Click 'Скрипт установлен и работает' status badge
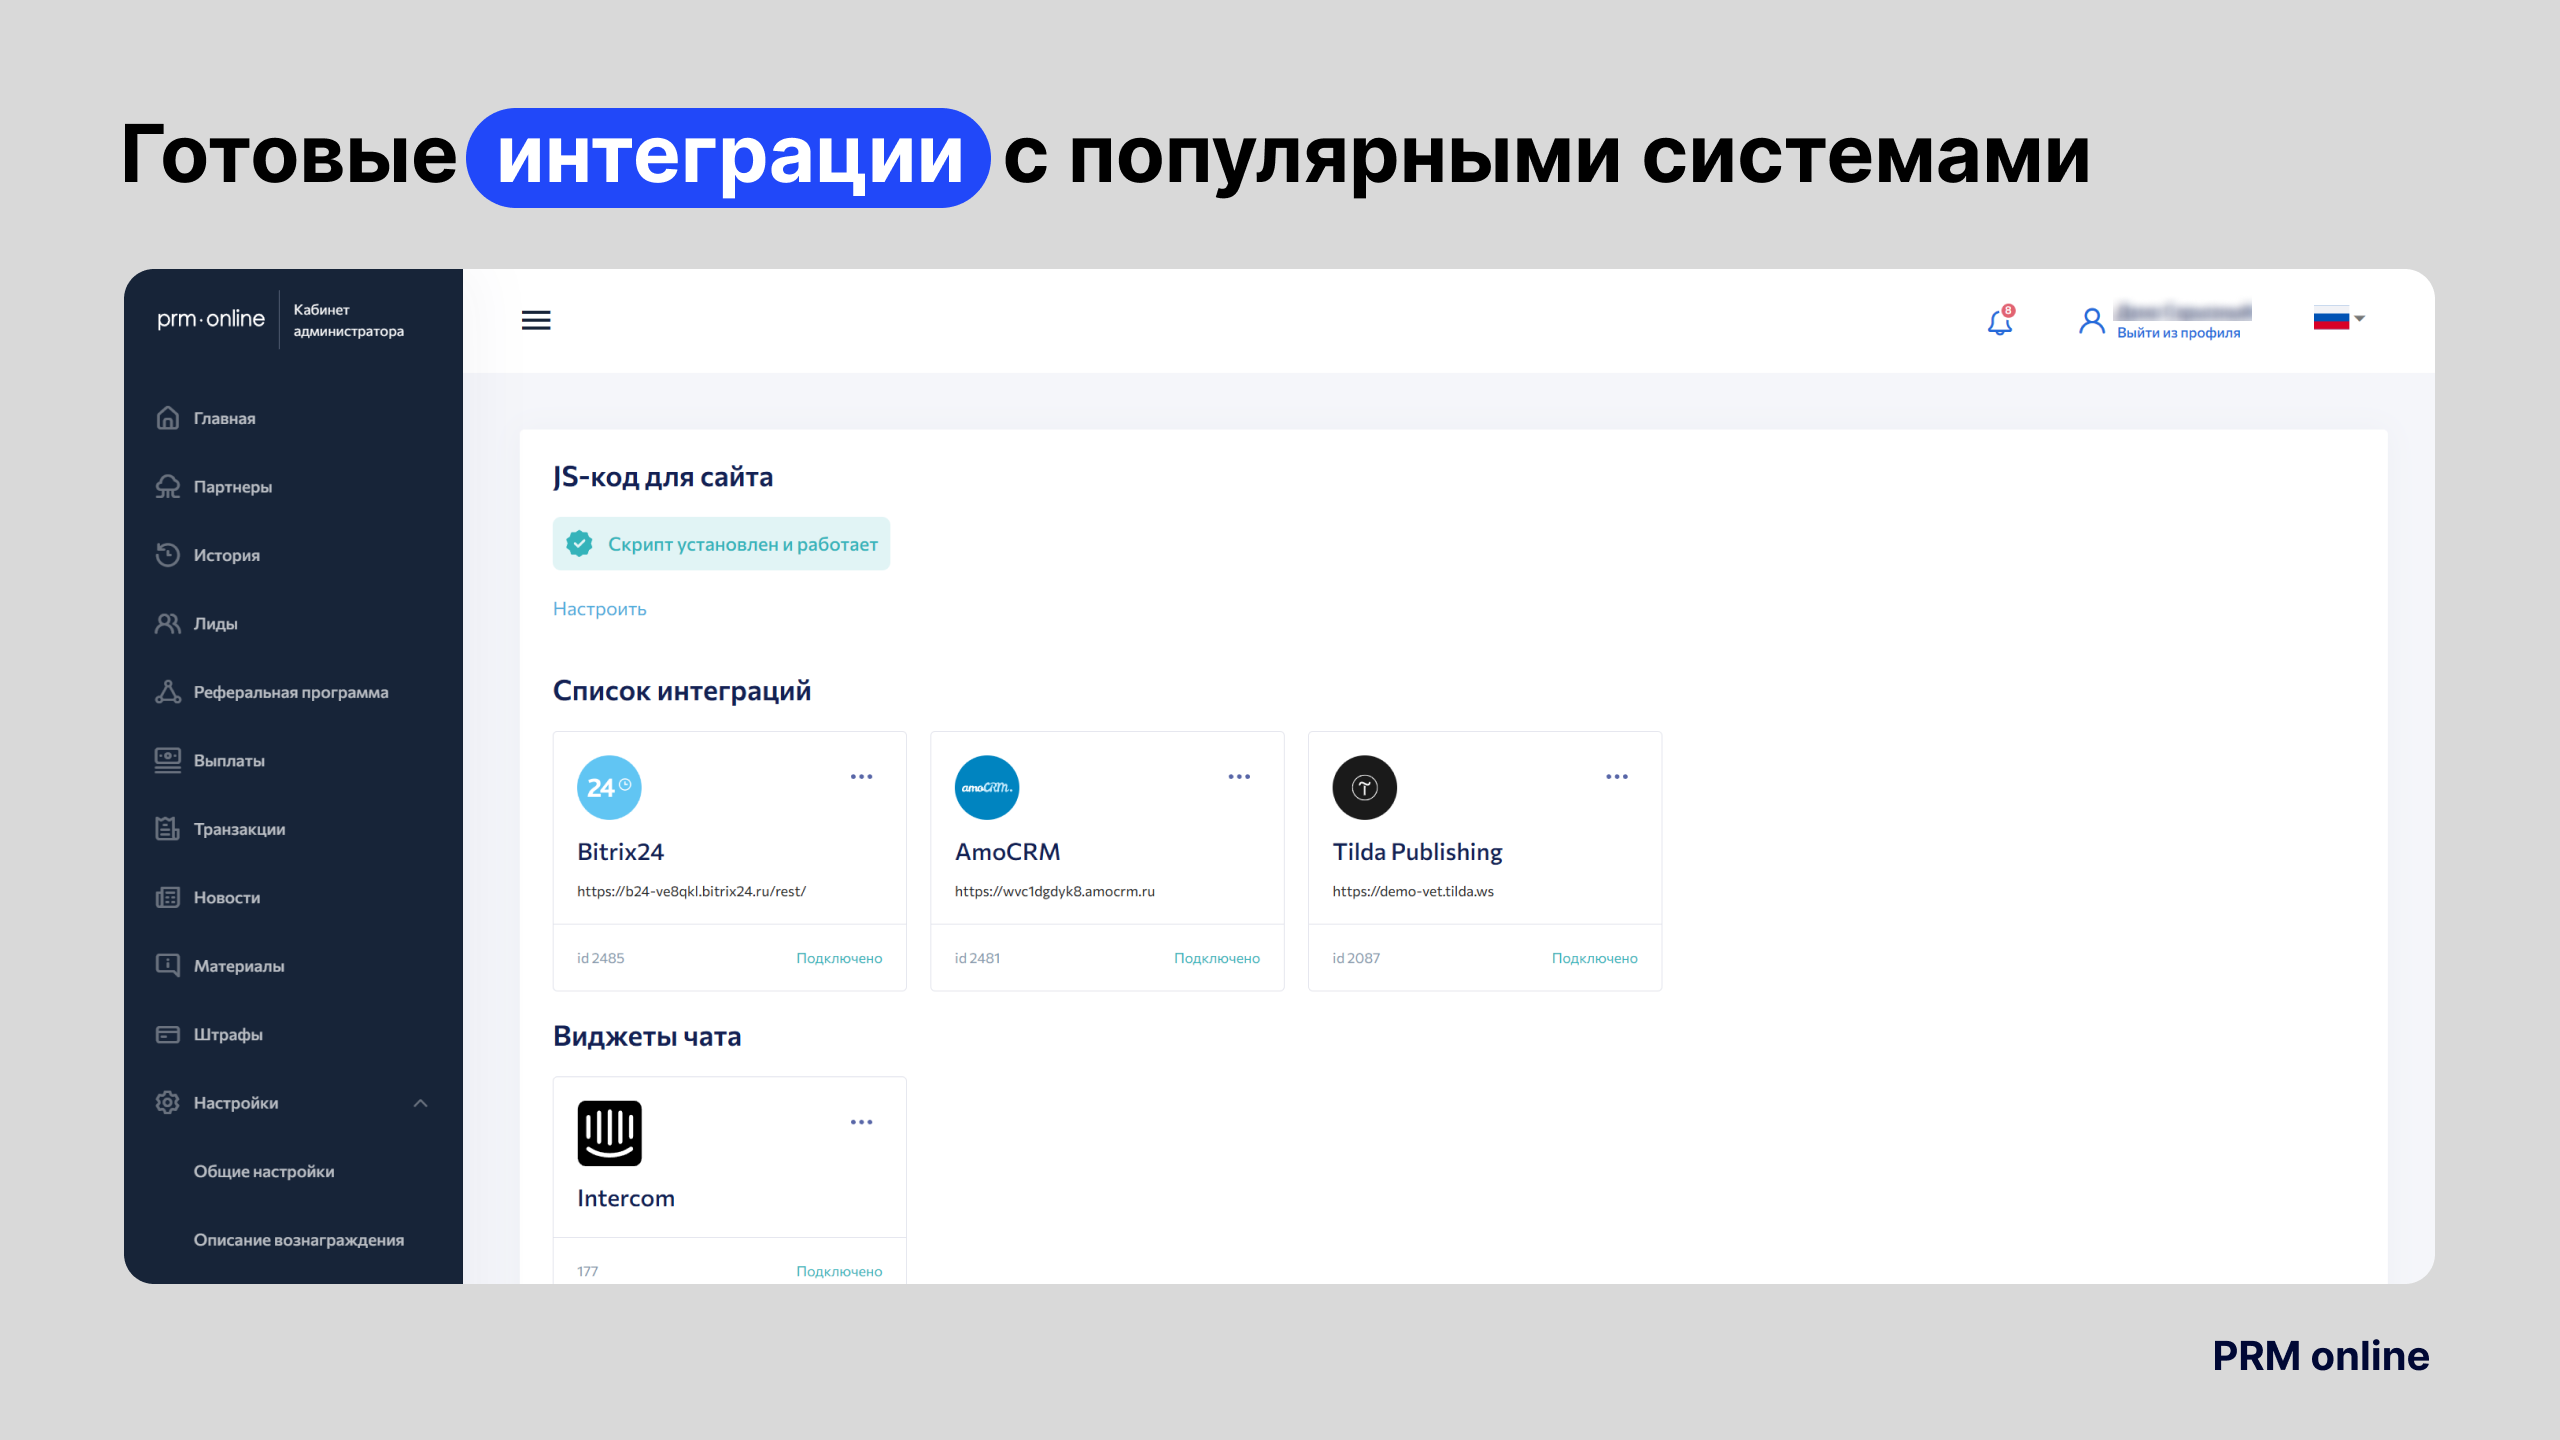Viewport: 2560px width, 1440px height. click(721, 544)
